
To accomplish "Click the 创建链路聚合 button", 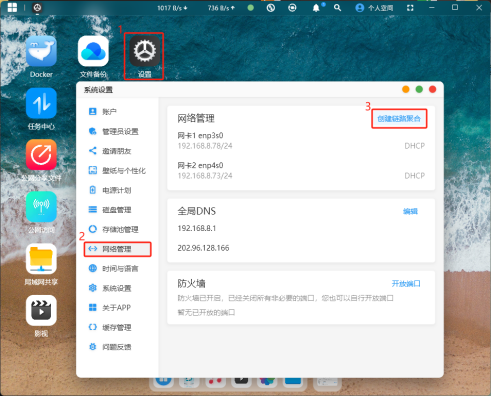I will (x=399, y=119).
